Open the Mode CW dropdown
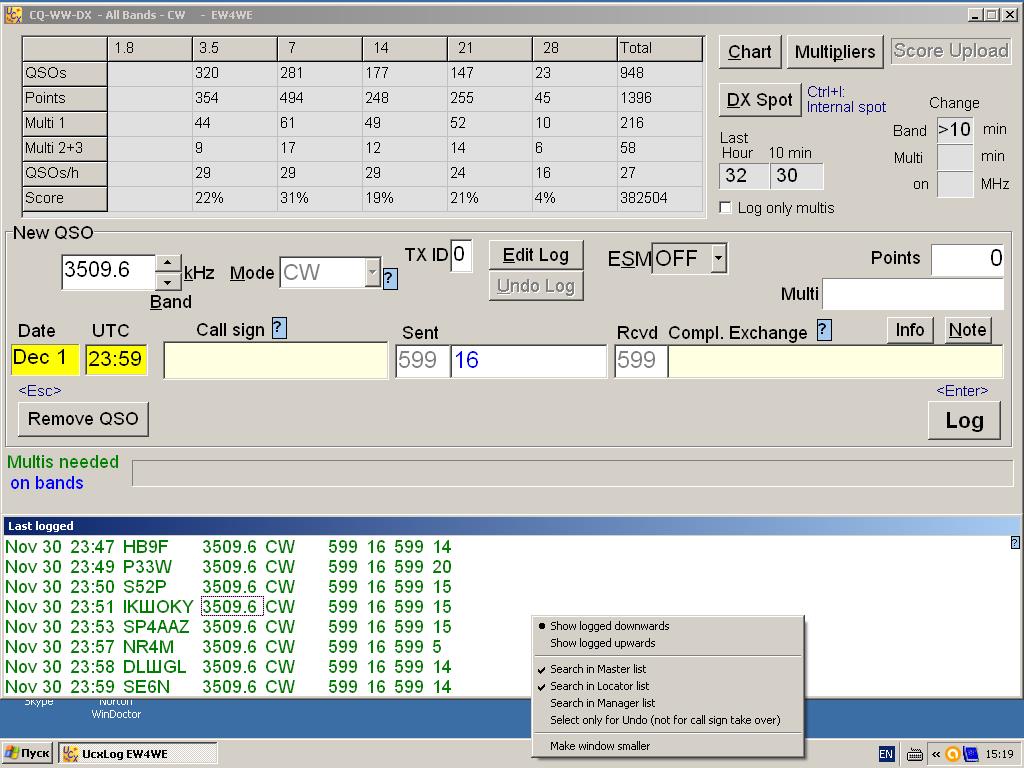The width and height of the screenshot is (1024, 768). pos(373,272)
